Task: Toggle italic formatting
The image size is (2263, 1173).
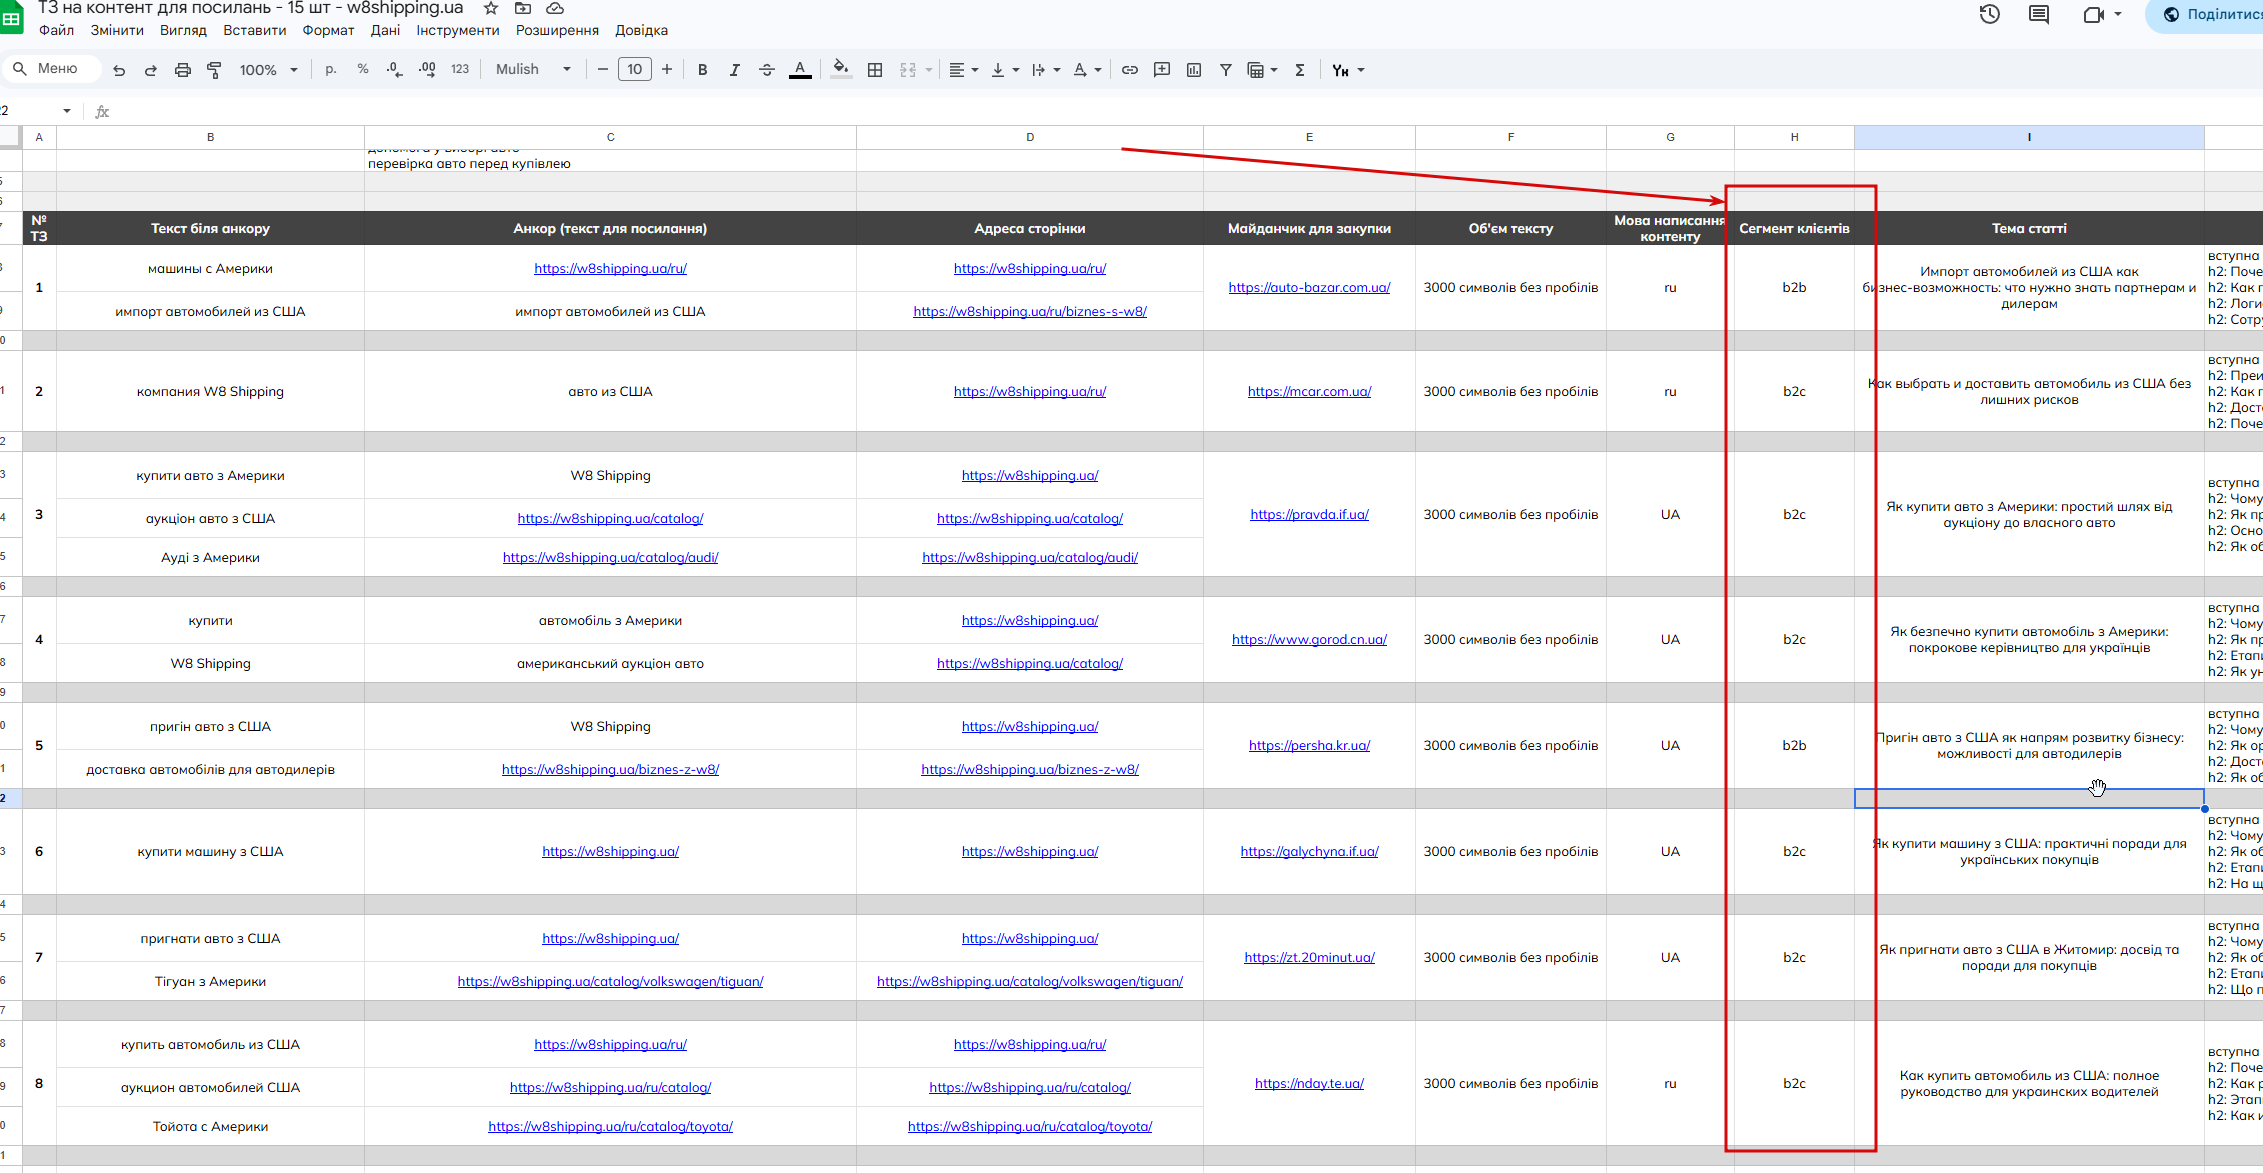Action: pyautogui.click(x=734, y=70)
